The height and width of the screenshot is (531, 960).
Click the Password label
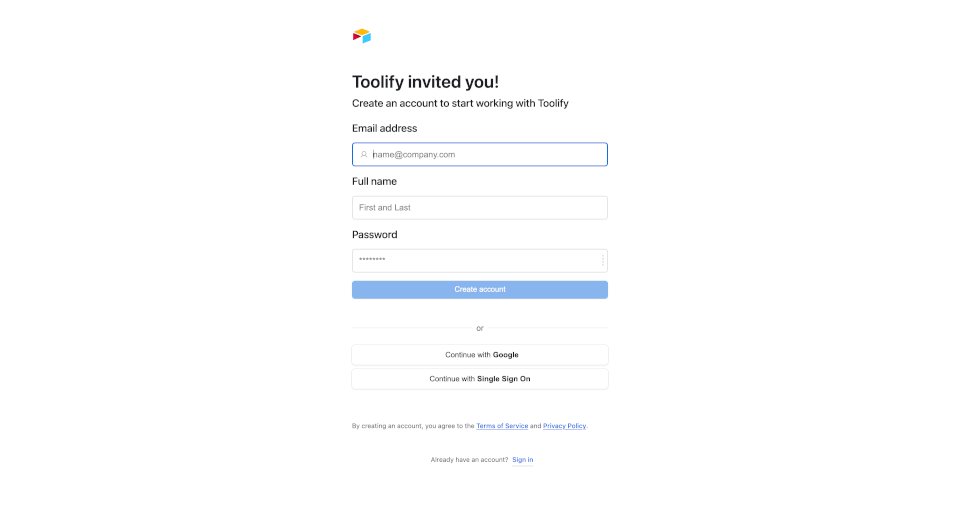pos(375,235)
